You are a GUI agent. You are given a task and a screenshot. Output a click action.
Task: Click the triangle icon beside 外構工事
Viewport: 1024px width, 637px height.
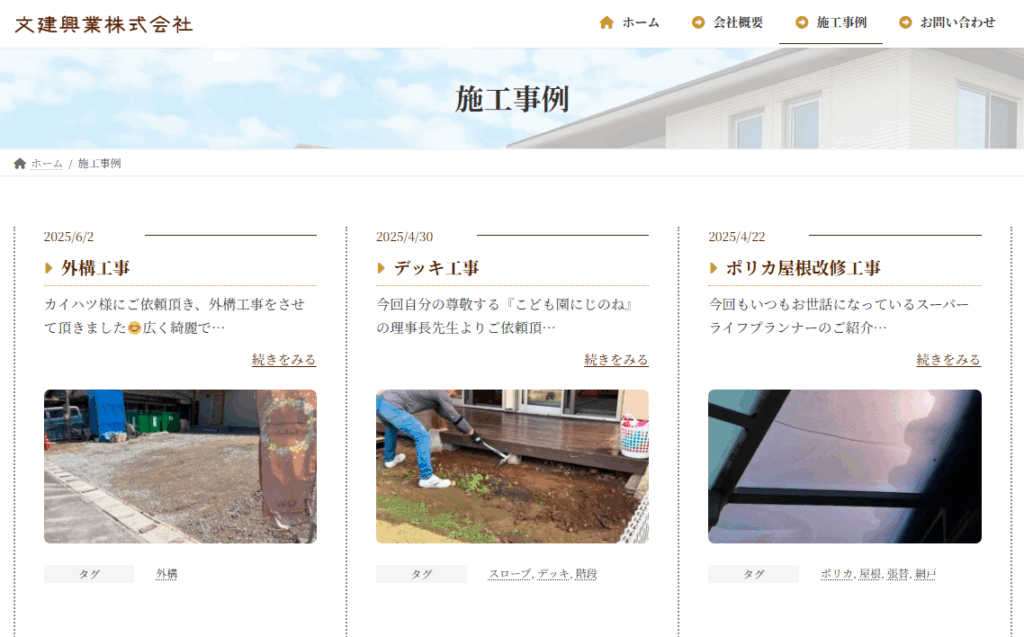pyautogui.click(x=49, y=268)
